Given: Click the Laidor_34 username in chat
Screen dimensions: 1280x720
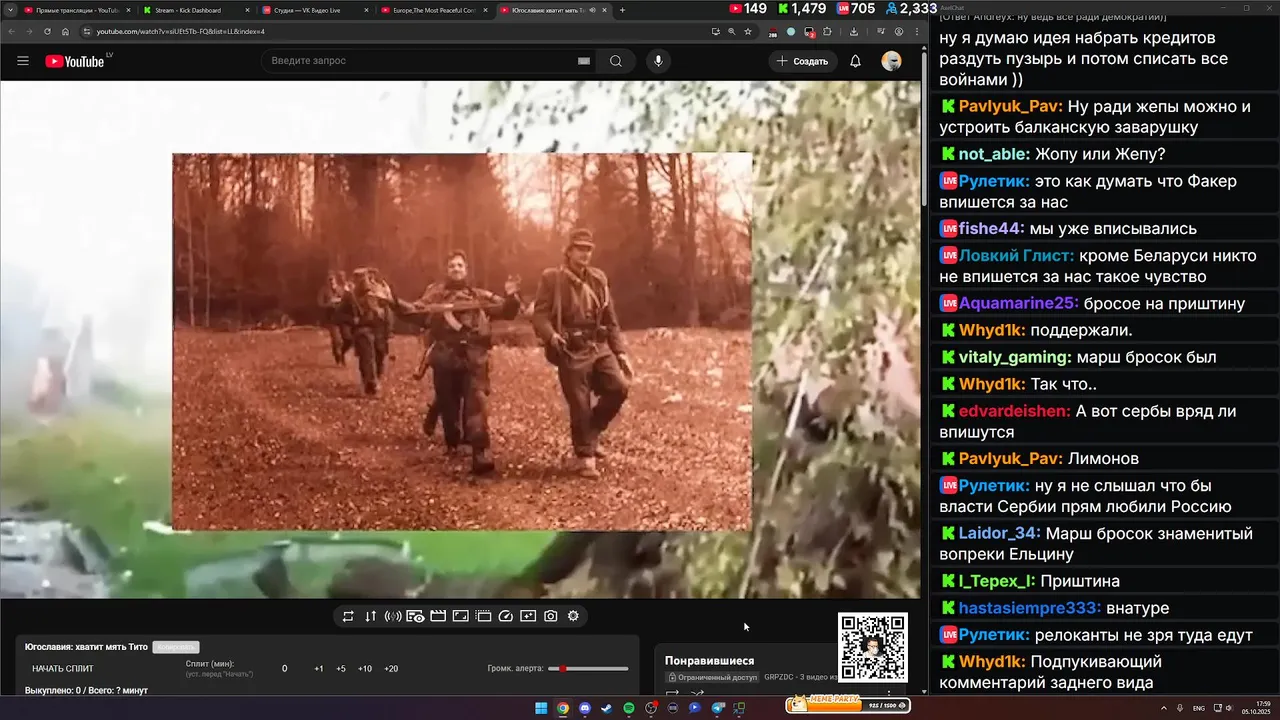Looking at the screenshot, I should [999, 533].
